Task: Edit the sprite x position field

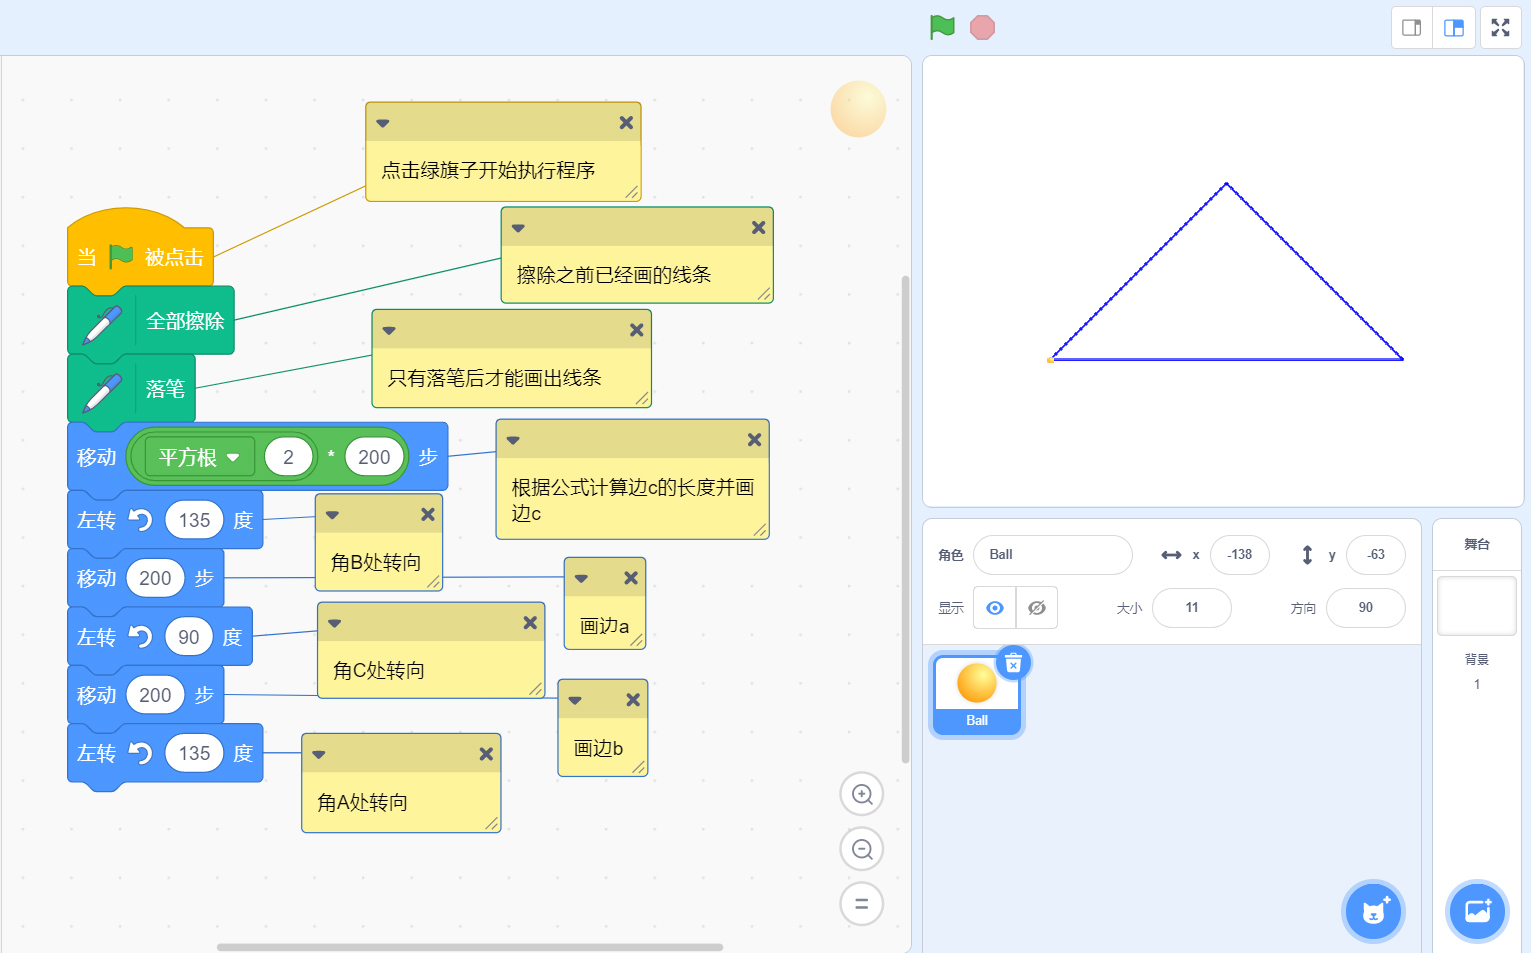Action: pyautogui.click(x=1240, y=555)
